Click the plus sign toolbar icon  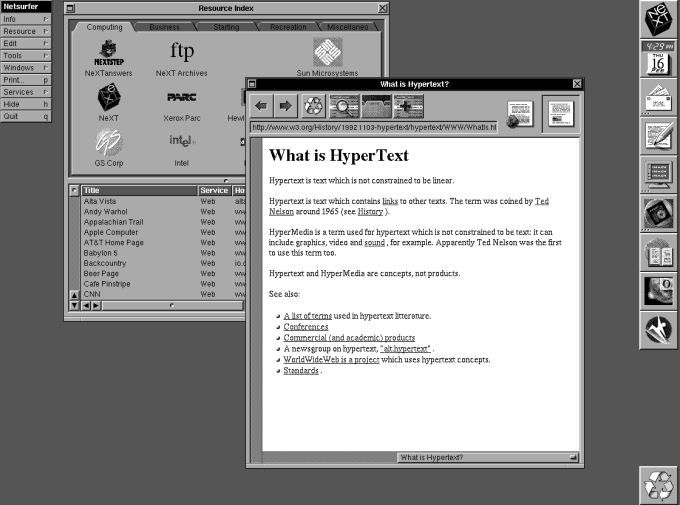tap(408, 106)
